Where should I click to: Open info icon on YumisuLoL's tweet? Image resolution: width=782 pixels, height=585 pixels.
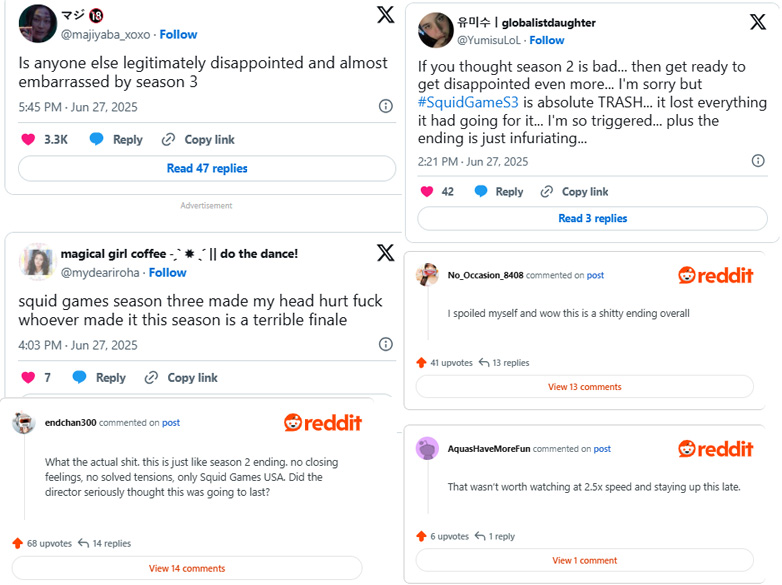click(758, 161)
